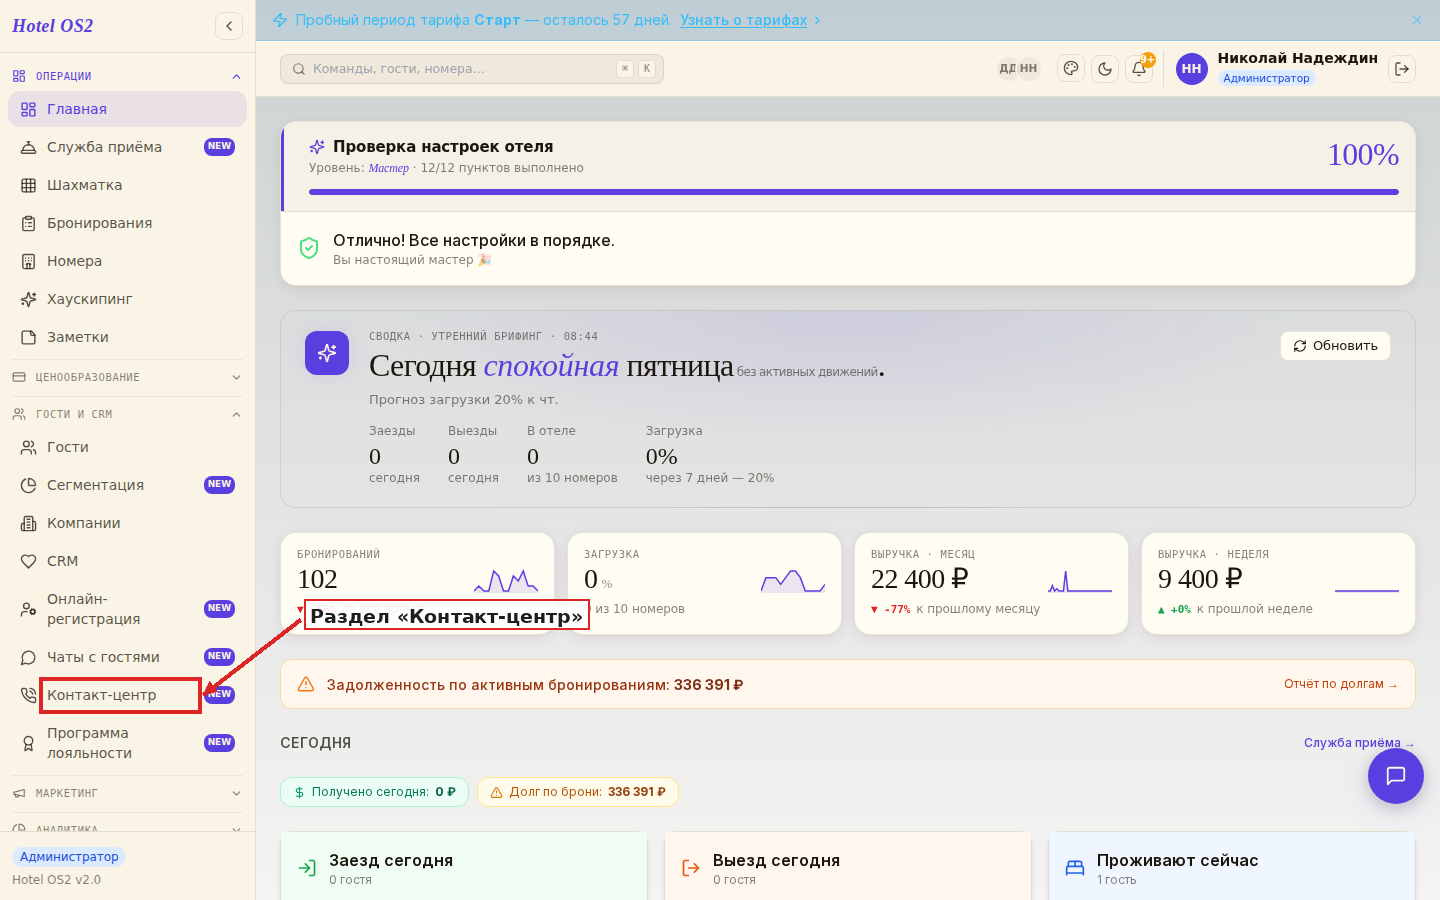Click the Администратор badge under the name
Image resolution: width=1440 pixels, height=900 pixels.
[x=1266, y=78]
